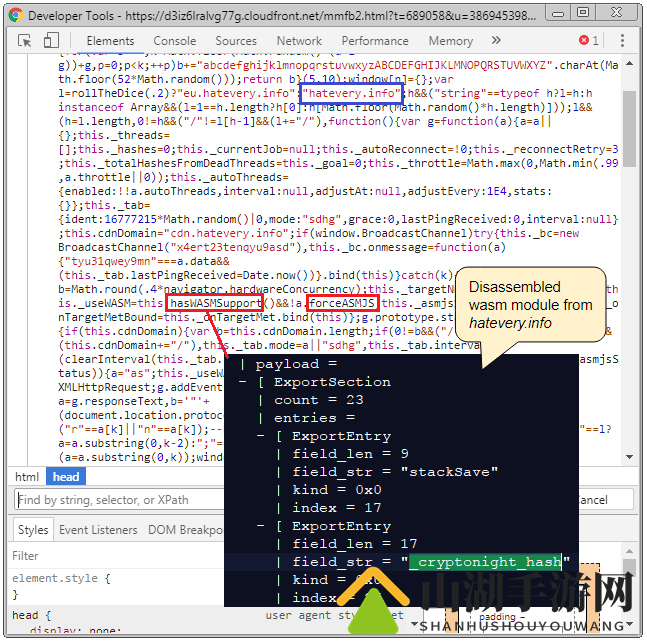
Task: Click the "stackSave" field_str value
Action: click(x=449, y=471)
